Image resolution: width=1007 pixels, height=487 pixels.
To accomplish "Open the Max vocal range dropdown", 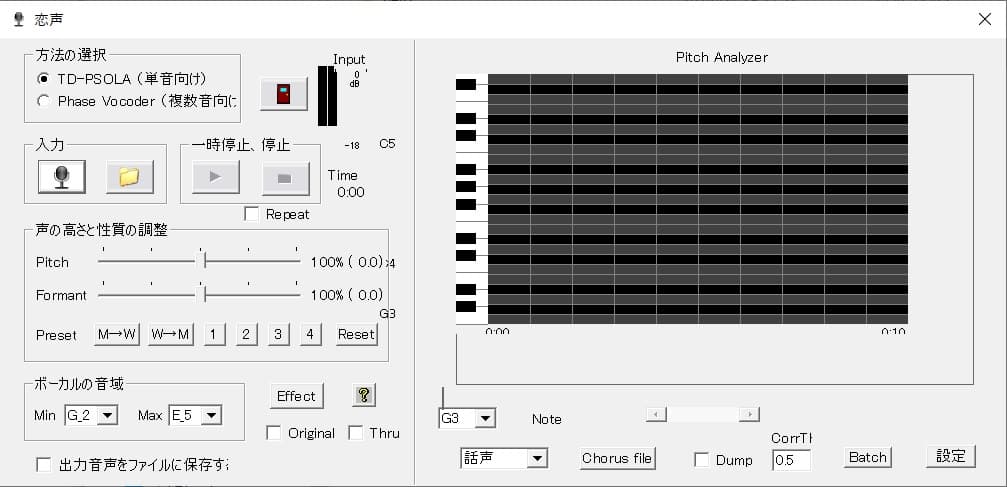I will pos(211,416).
